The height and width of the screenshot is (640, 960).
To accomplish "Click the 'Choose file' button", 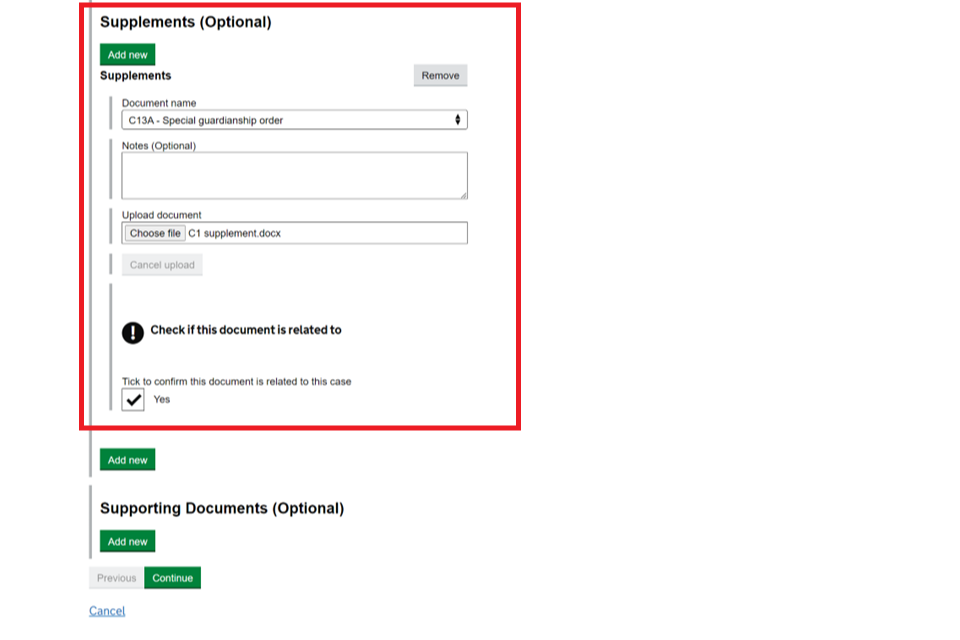I will click(x=155, y=233).
